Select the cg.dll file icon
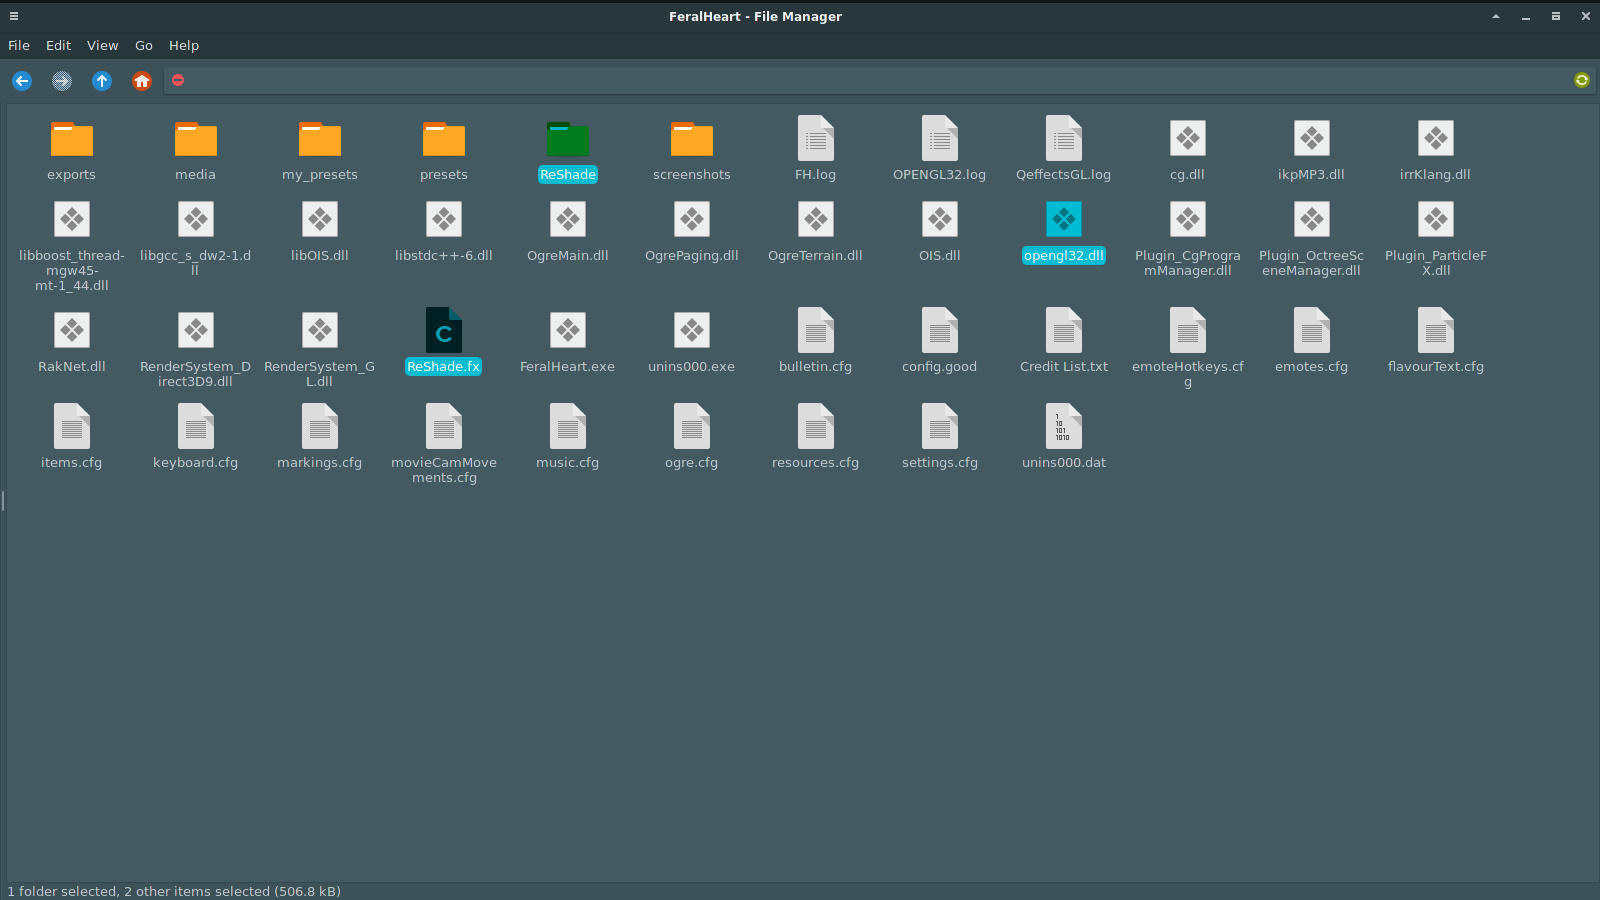This screenshot has height=900, width=1600. 1188,138
